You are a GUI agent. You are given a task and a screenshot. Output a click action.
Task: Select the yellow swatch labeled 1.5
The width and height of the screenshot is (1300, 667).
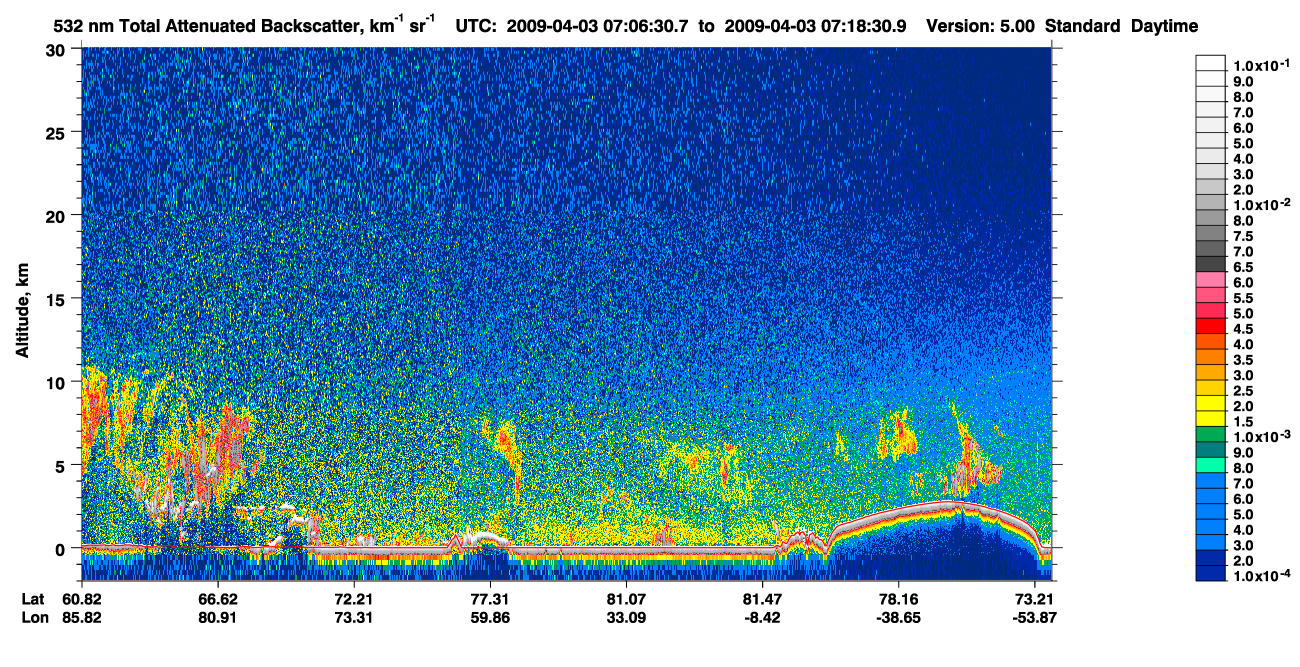click(1211, 420)
